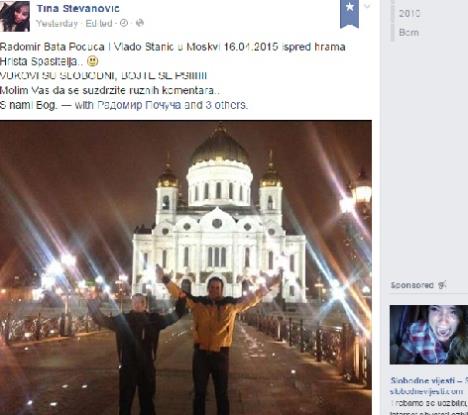Click the timeline scrubber bar beside 2010
Image resolution: width=468 pixels, height=415 pixels.
point(392,20)
